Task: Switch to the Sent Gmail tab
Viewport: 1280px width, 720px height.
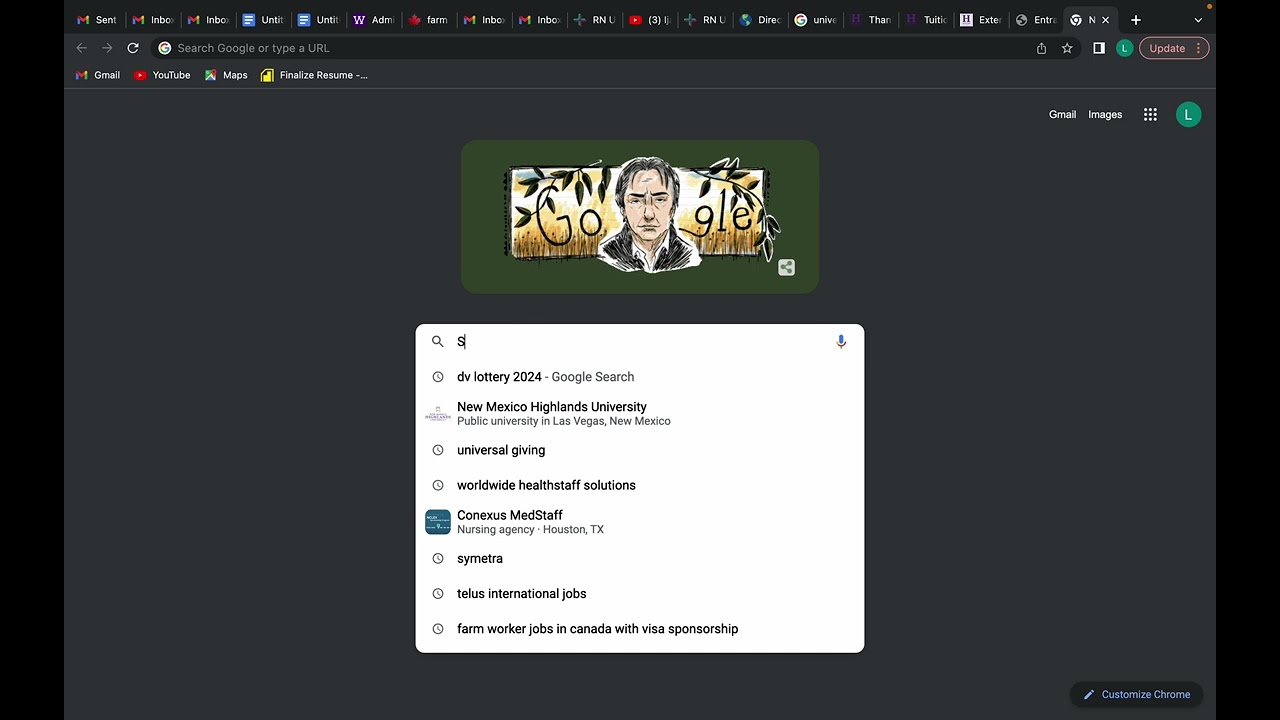Action: (x=97, y=20)
